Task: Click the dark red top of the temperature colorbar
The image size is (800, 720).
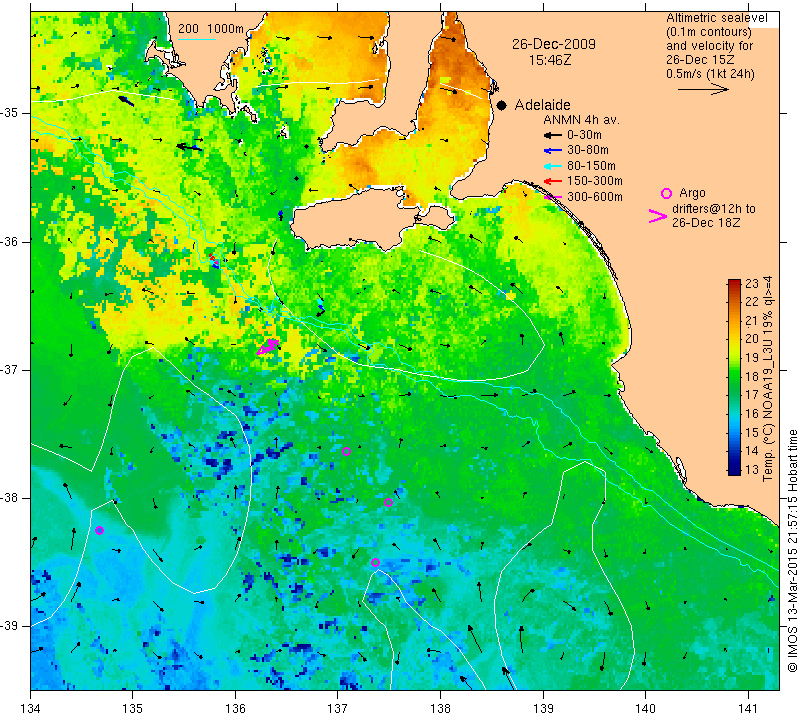Action: 734,284
